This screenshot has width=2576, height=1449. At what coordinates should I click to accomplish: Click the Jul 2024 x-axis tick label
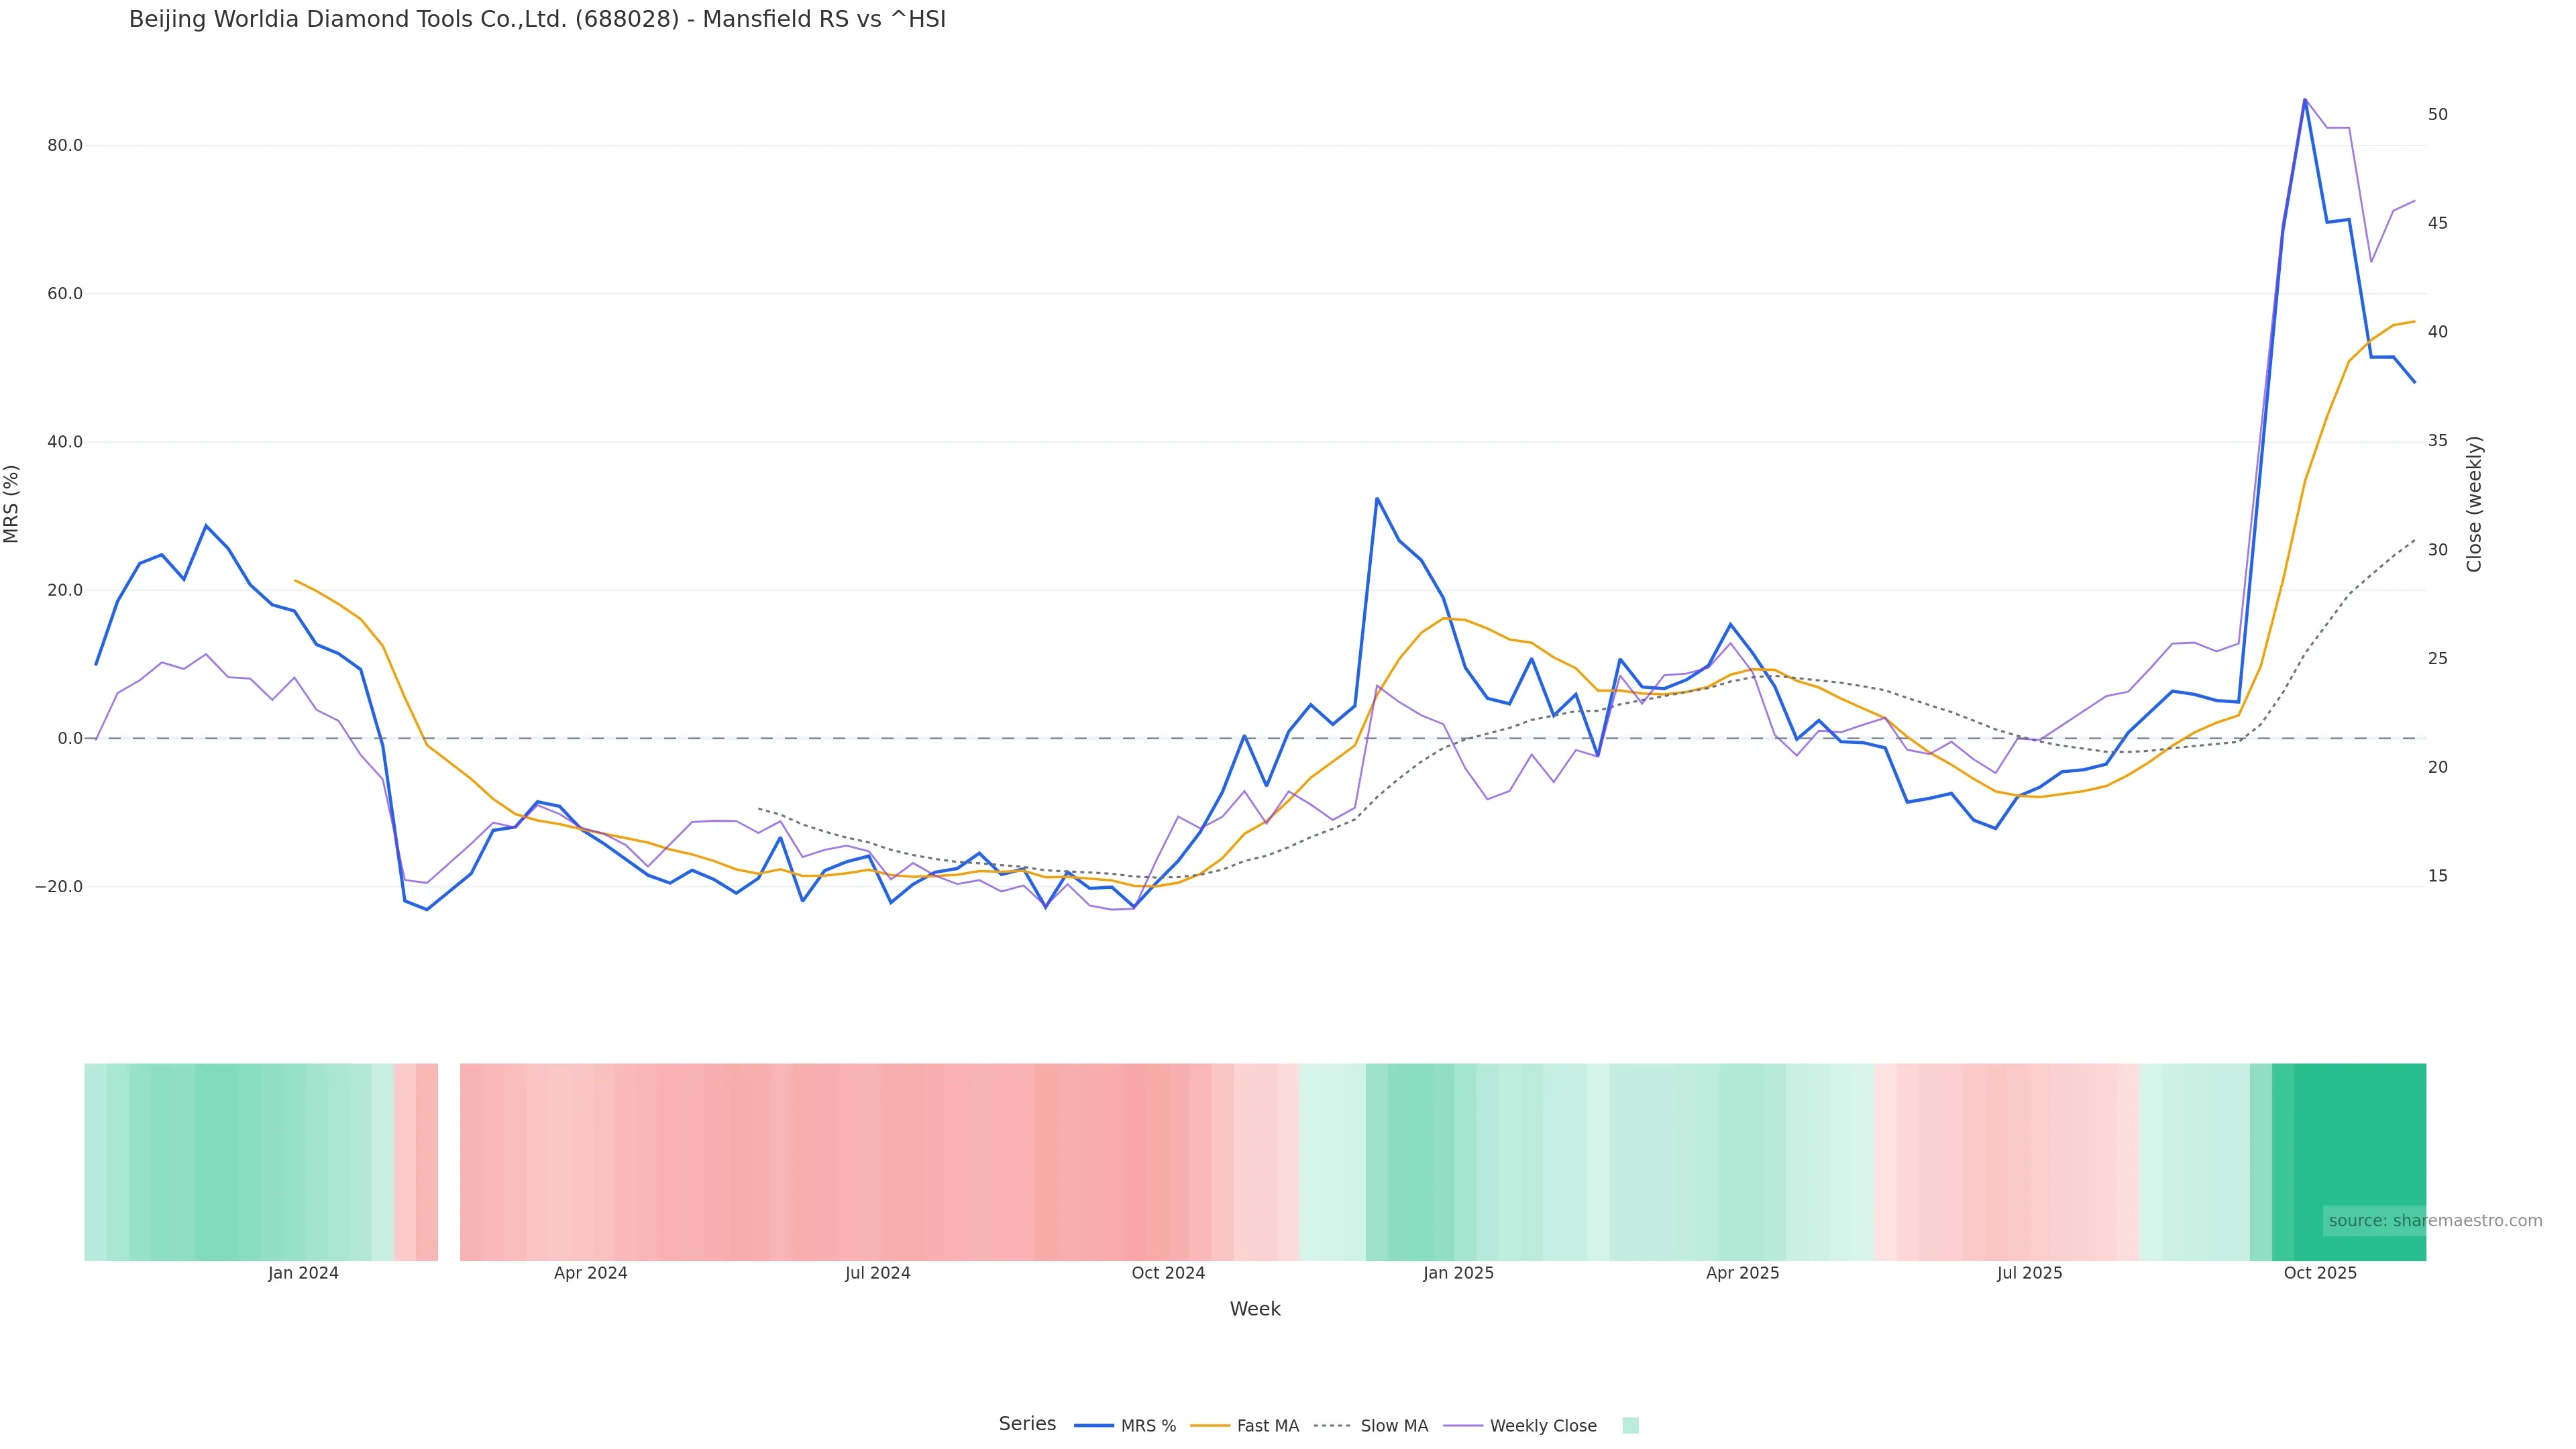pyautogui.click(x=877, y=1273)
